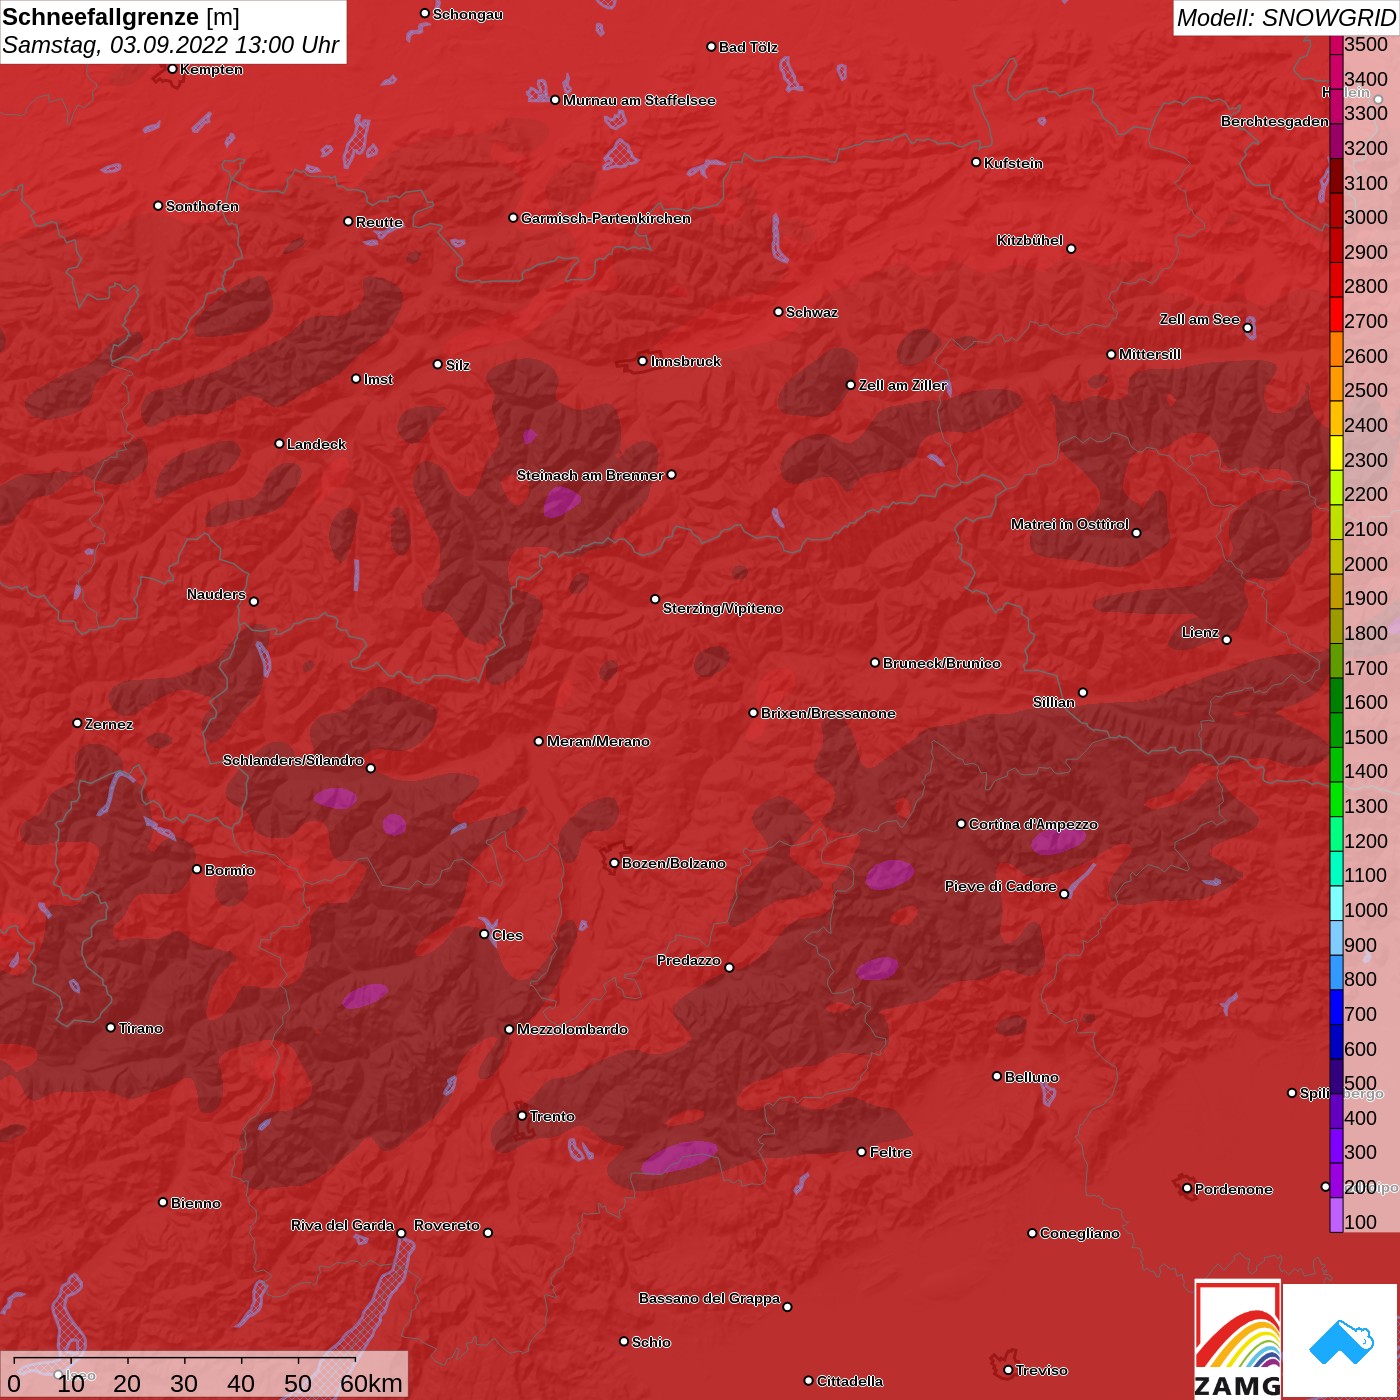Click the "Schlanders/Silandro" label
The image size is (1400, 1400).
click(x=293, y=760)
